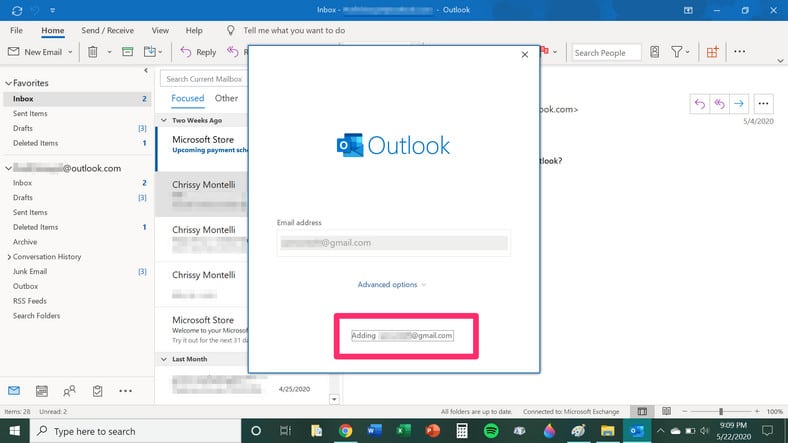Click the Reply All ribbon icon

click(233, 52)
